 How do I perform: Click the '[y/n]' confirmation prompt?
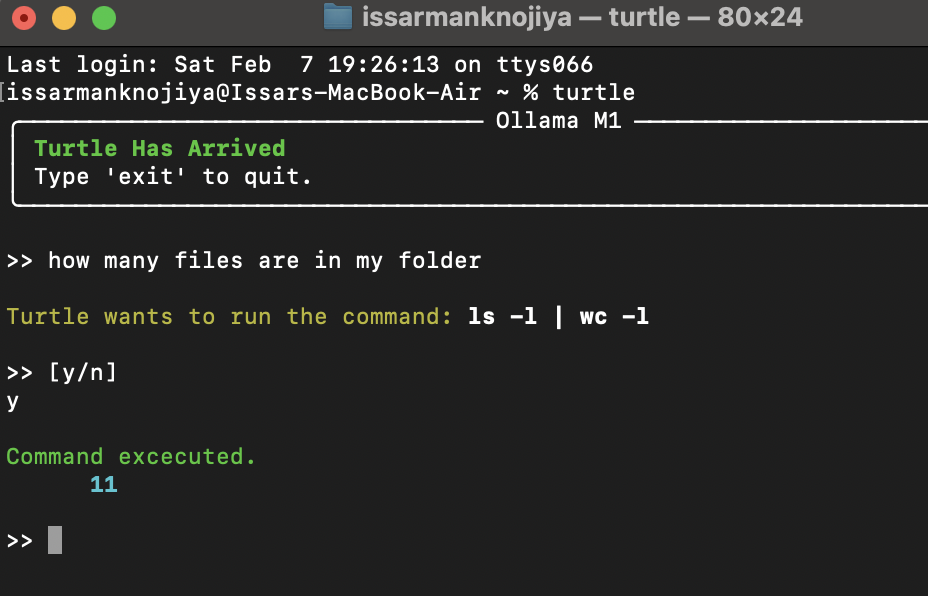point(82,373)
